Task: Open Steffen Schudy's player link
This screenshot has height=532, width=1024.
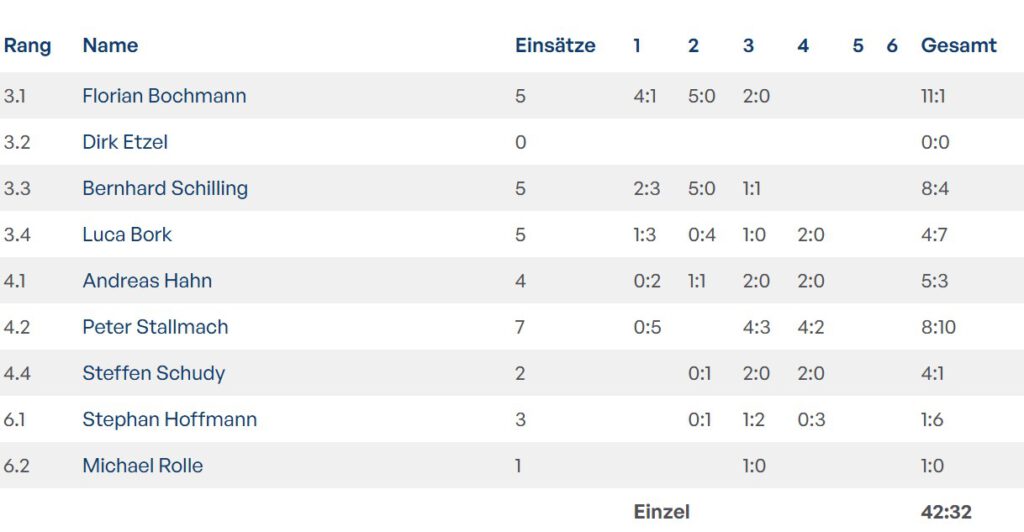Action: [154, 373]
